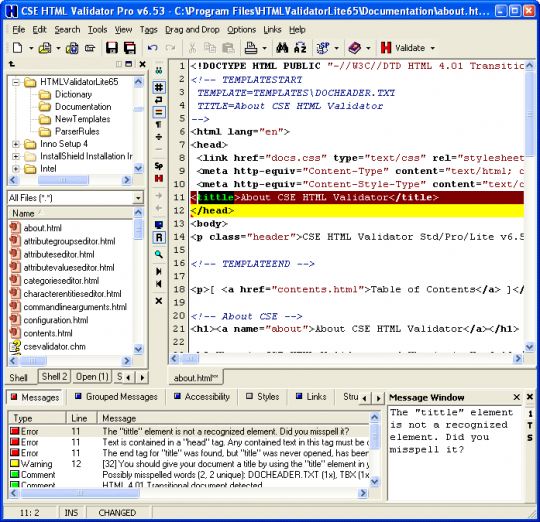Click the previous message arrow icon
Image resolution: width=540 pixels, height=522 pixels.
tap(159, 284)
